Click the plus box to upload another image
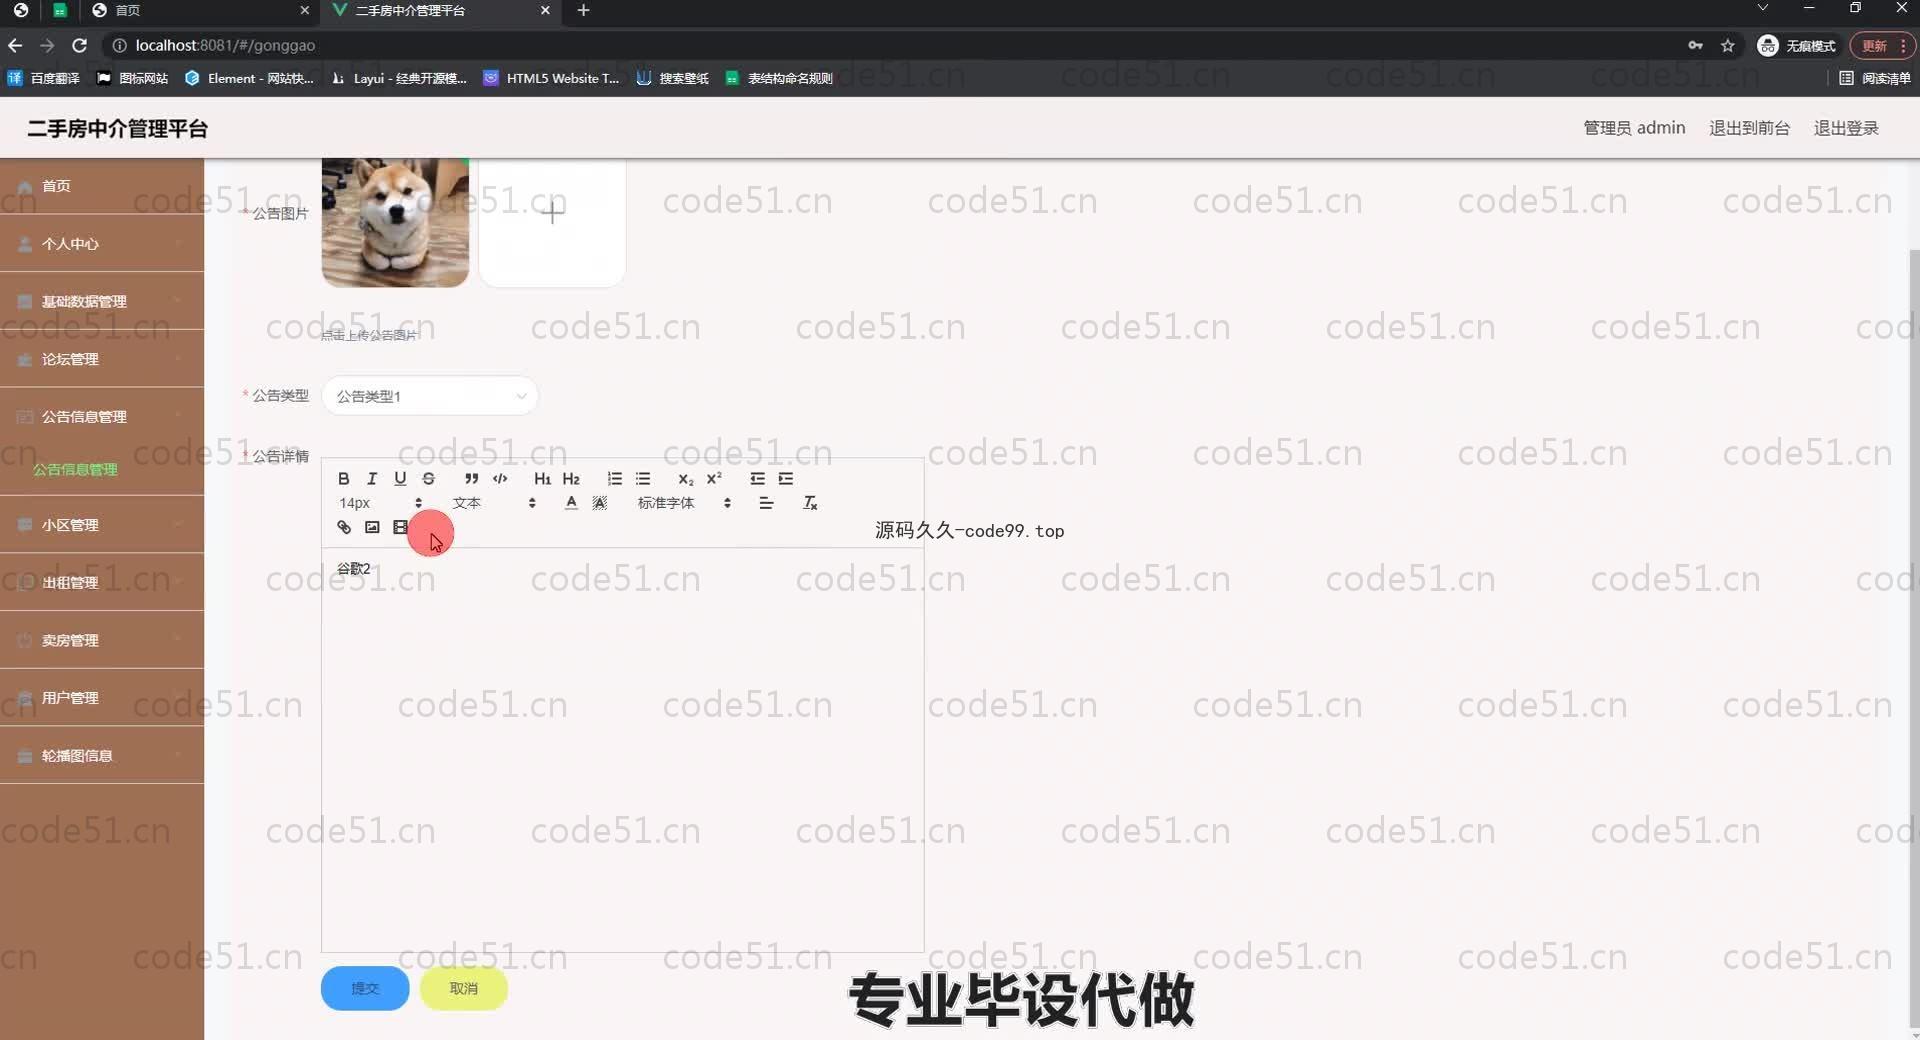This screenshot has width=1920, height=1040. click(552, 212)
